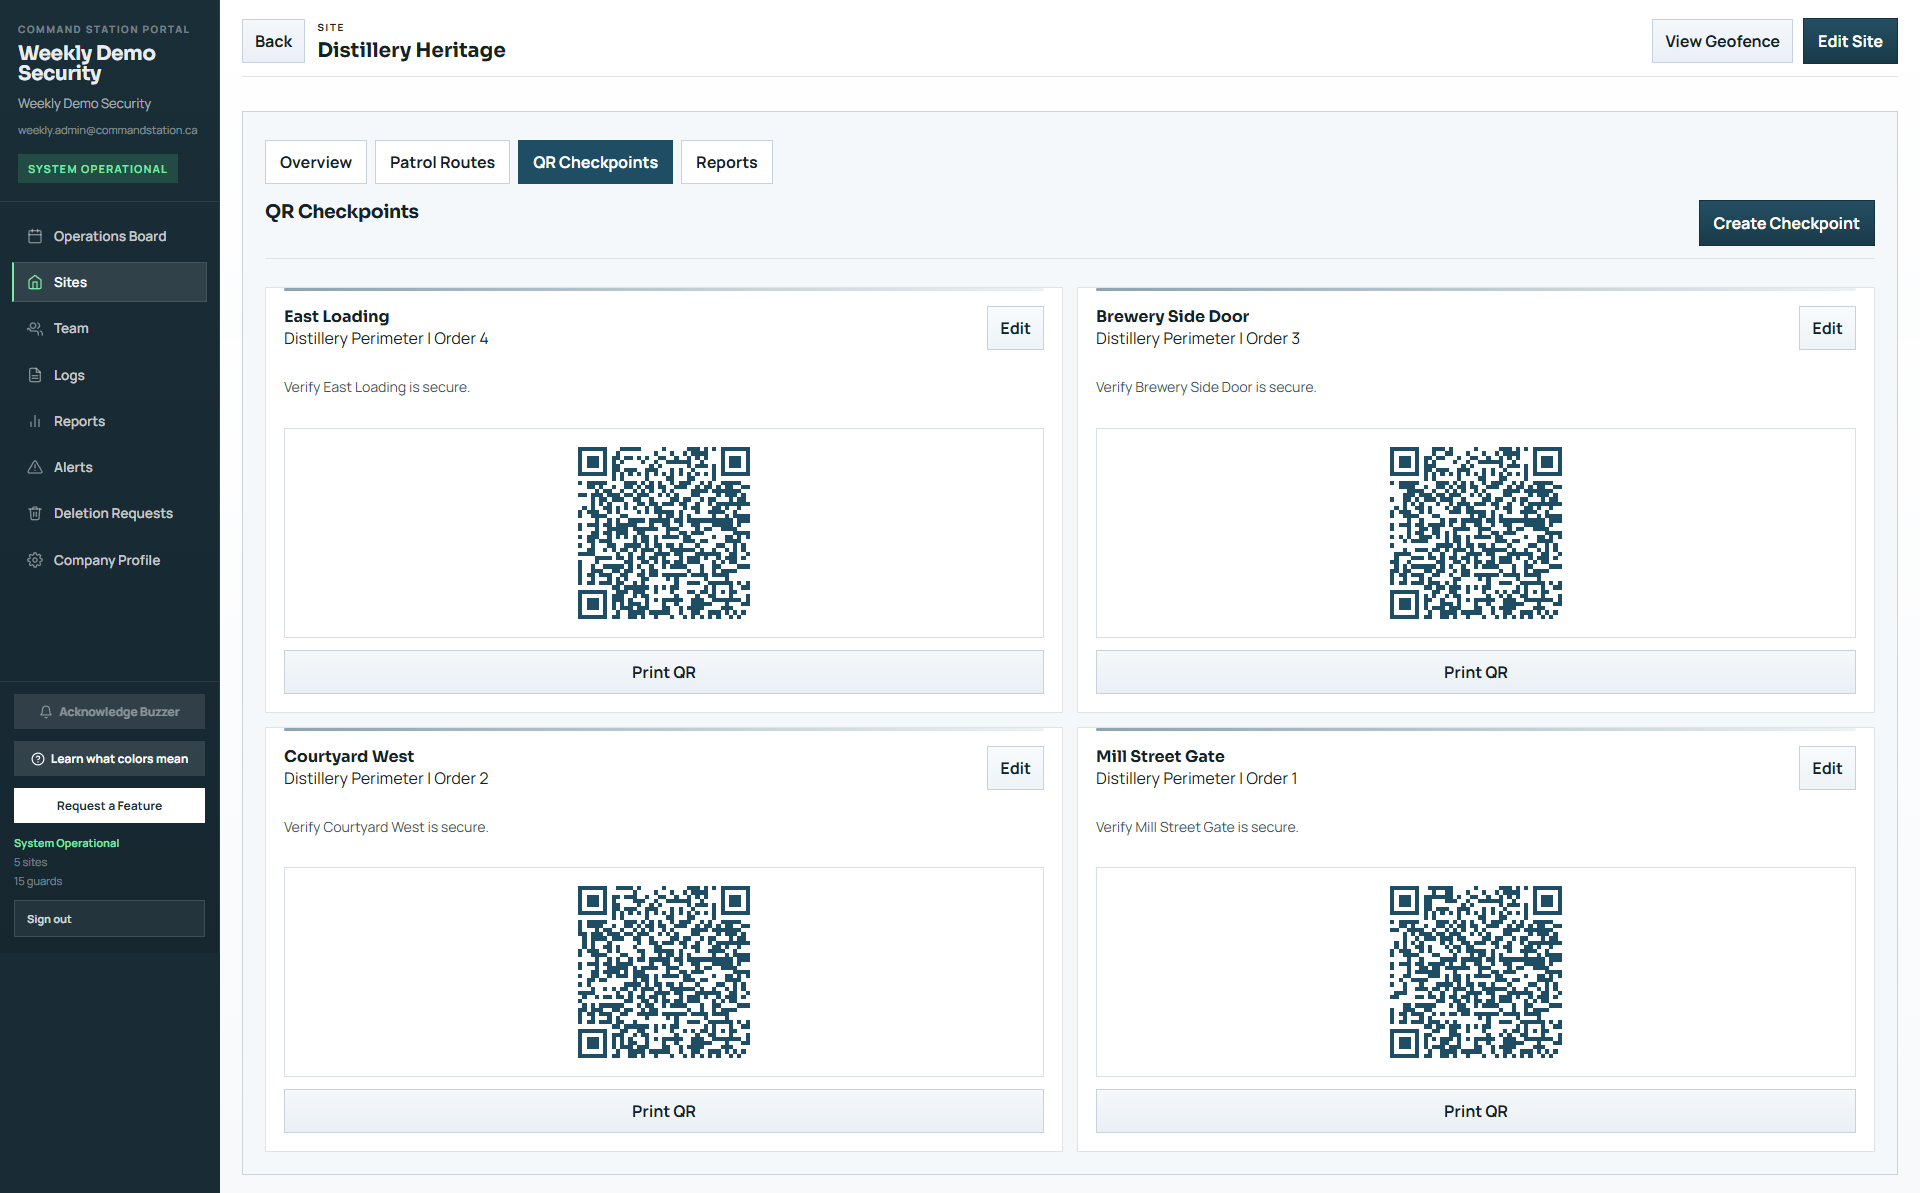Click 'Distillery Perimeter | Order 4' text
This screenshot has height=1193, width=1920.
tap(386, 339)
